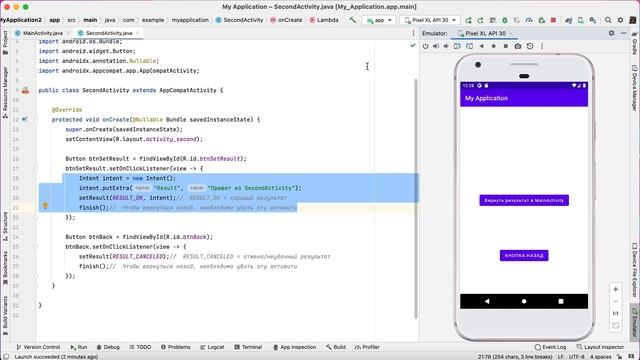Fold the btnSetResult lambda at line 17
This screenshot has height=360, width=640.
click(x=36, y=169)
